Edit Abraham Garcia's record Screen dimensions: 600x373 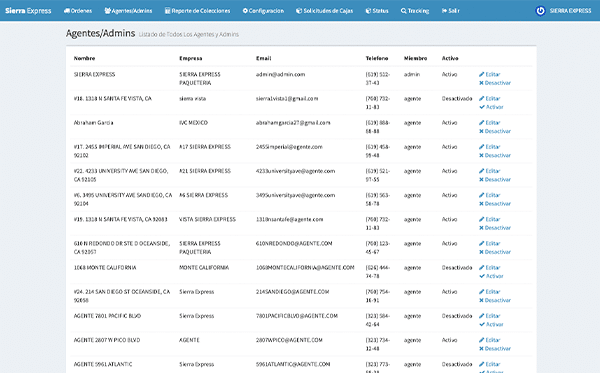tap(489, 122)
